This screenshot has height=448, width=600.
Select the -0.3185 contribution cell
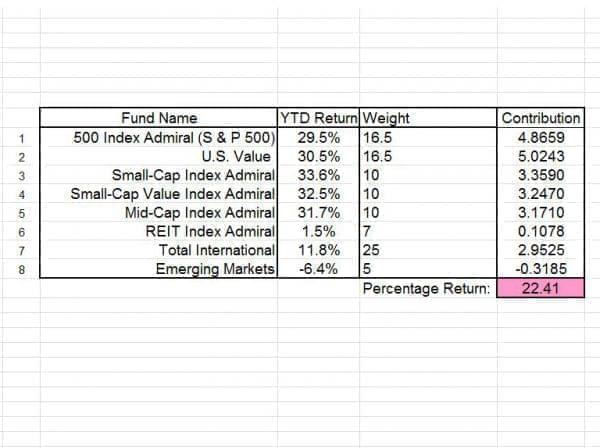541,269
